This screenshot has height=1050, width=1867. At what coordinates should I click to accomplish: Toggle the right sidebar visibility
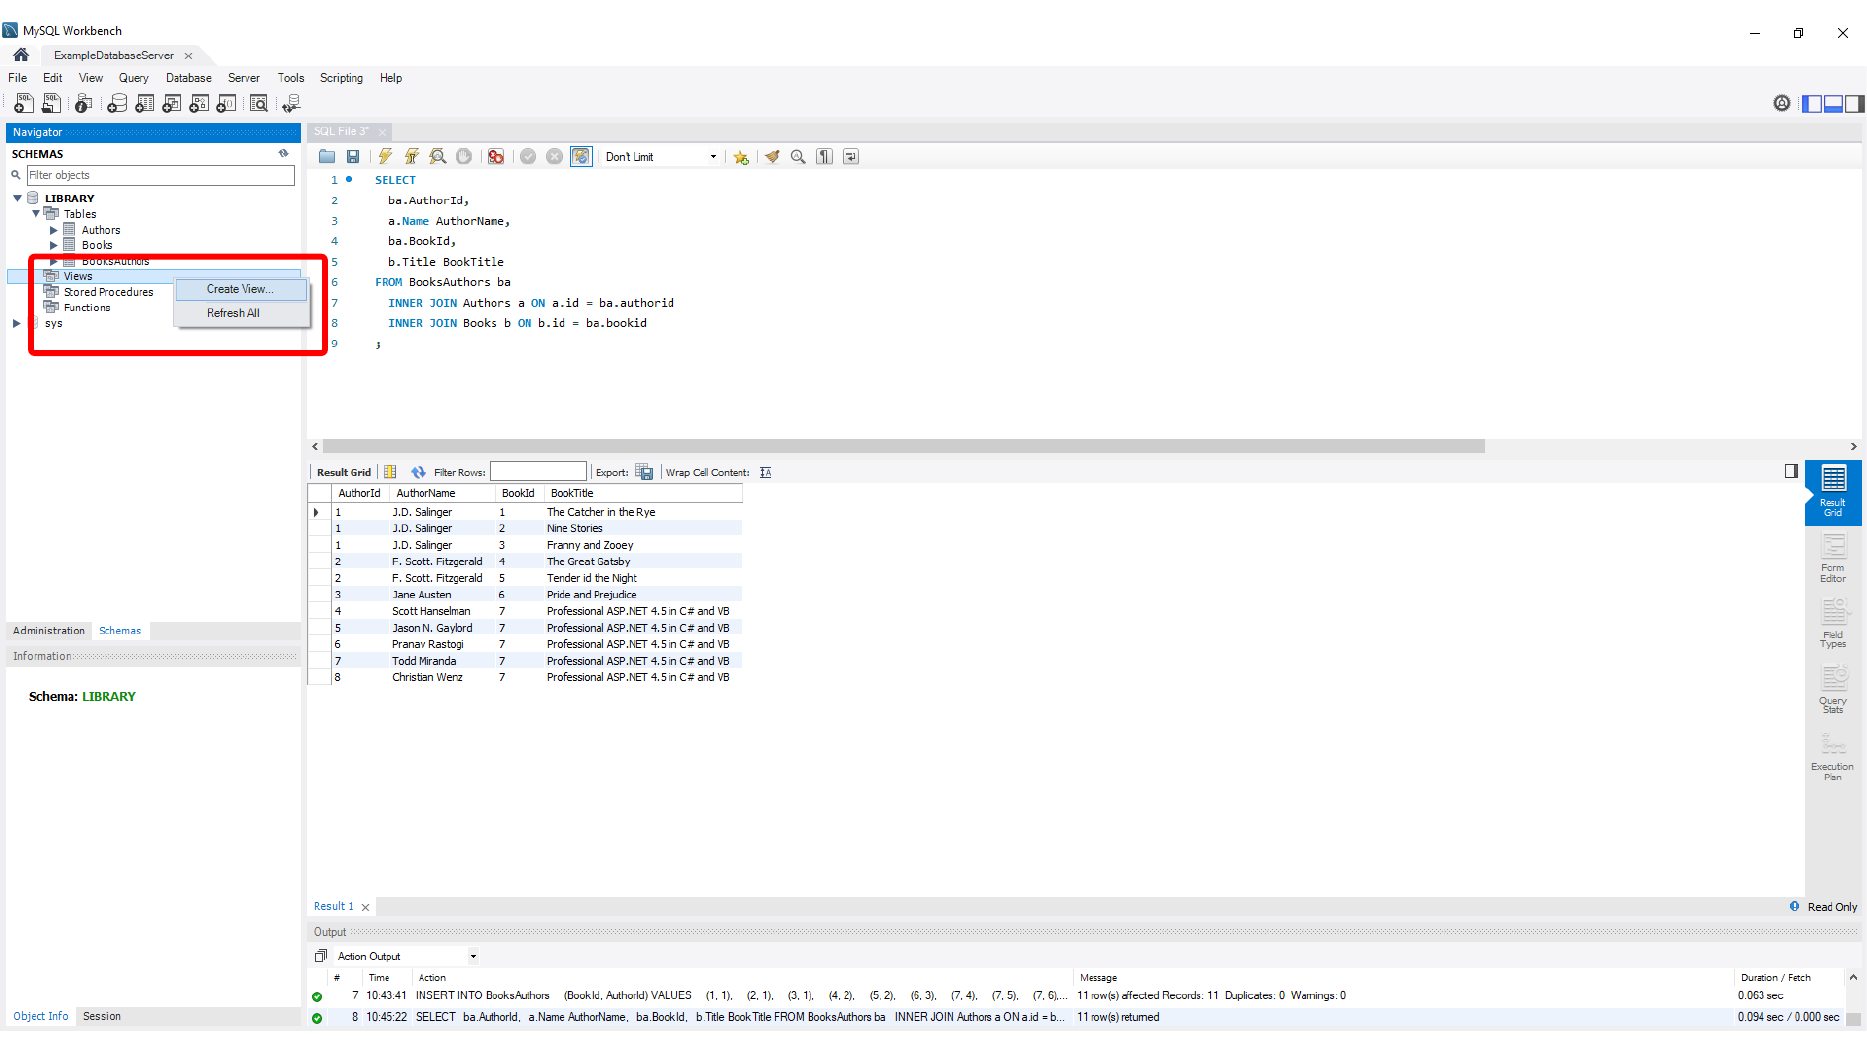click(1854, 103)
